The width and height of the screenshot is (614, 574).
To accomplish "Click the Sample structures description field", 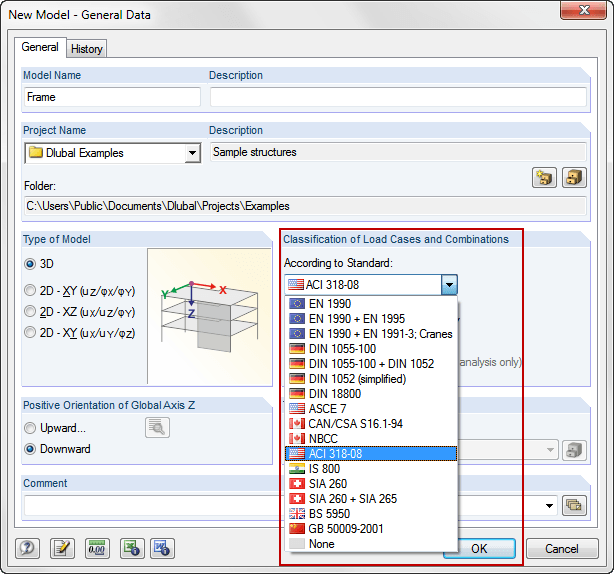I will pos(398,152).
